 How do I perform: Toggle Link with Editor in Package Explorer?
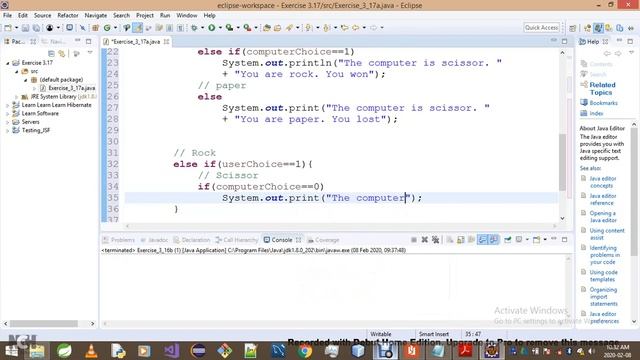click(62, 53)
